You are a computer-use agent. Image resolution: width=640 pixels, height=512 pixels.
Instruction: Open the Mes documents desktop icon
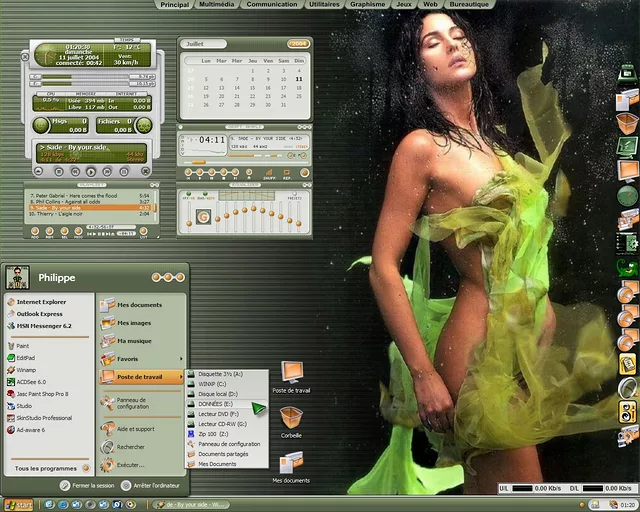tap(291, 464)
